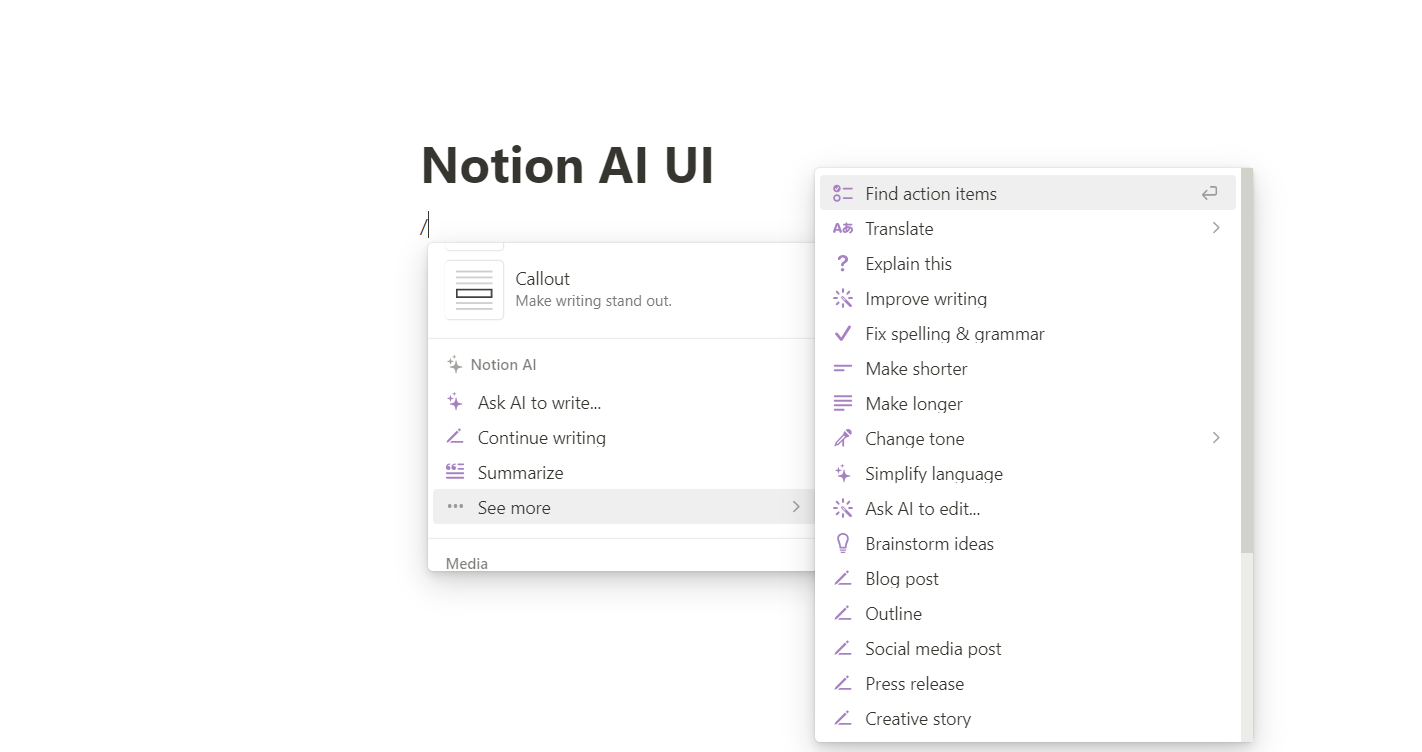Select Summarize in slash menu
Screen dimensions: 1422x752
tap(624, 473)
